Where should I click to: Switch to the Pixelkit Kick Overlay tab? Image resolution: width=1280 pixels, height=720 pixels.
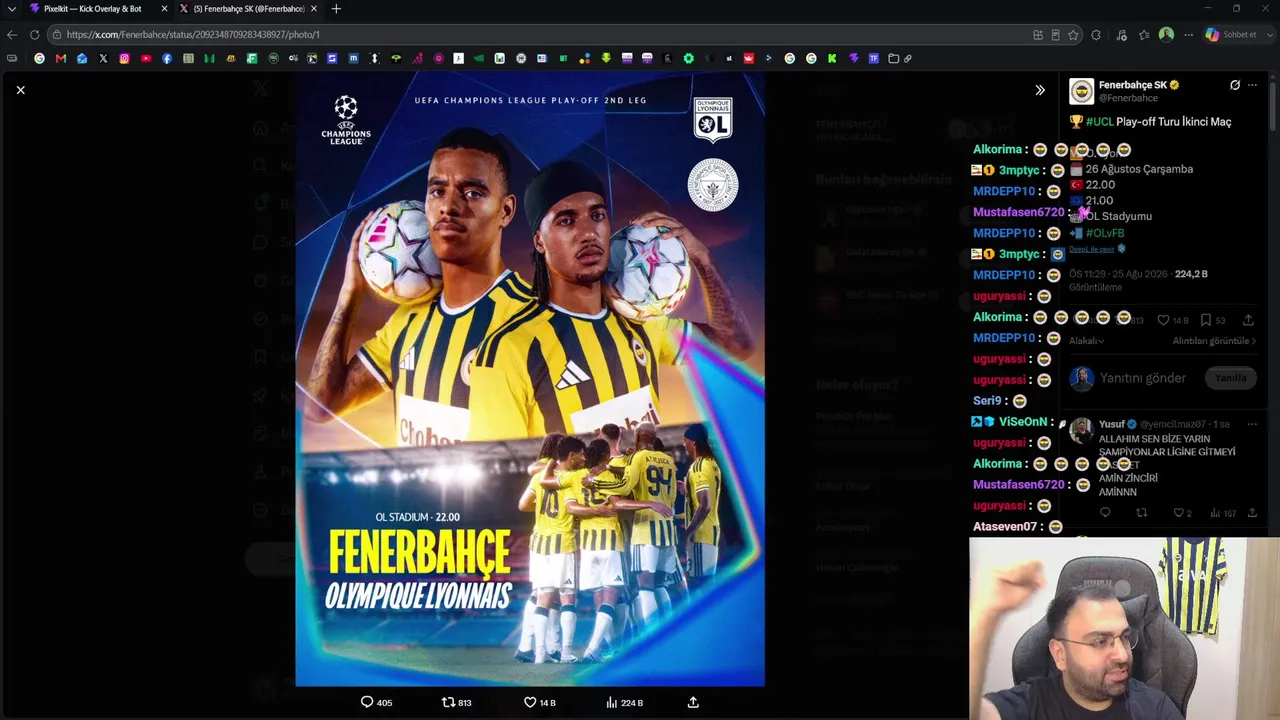tap(93, 9)
